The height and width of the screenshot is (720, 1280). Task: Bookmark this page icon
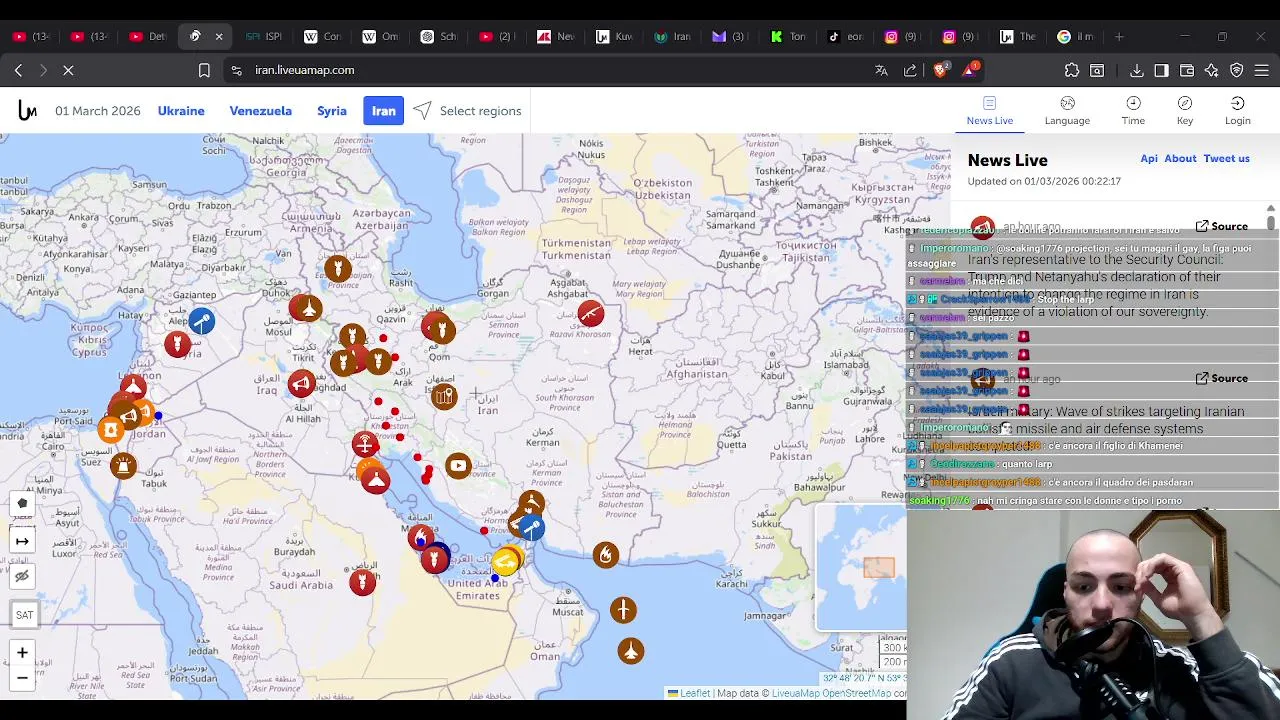[x=204, y=70]
